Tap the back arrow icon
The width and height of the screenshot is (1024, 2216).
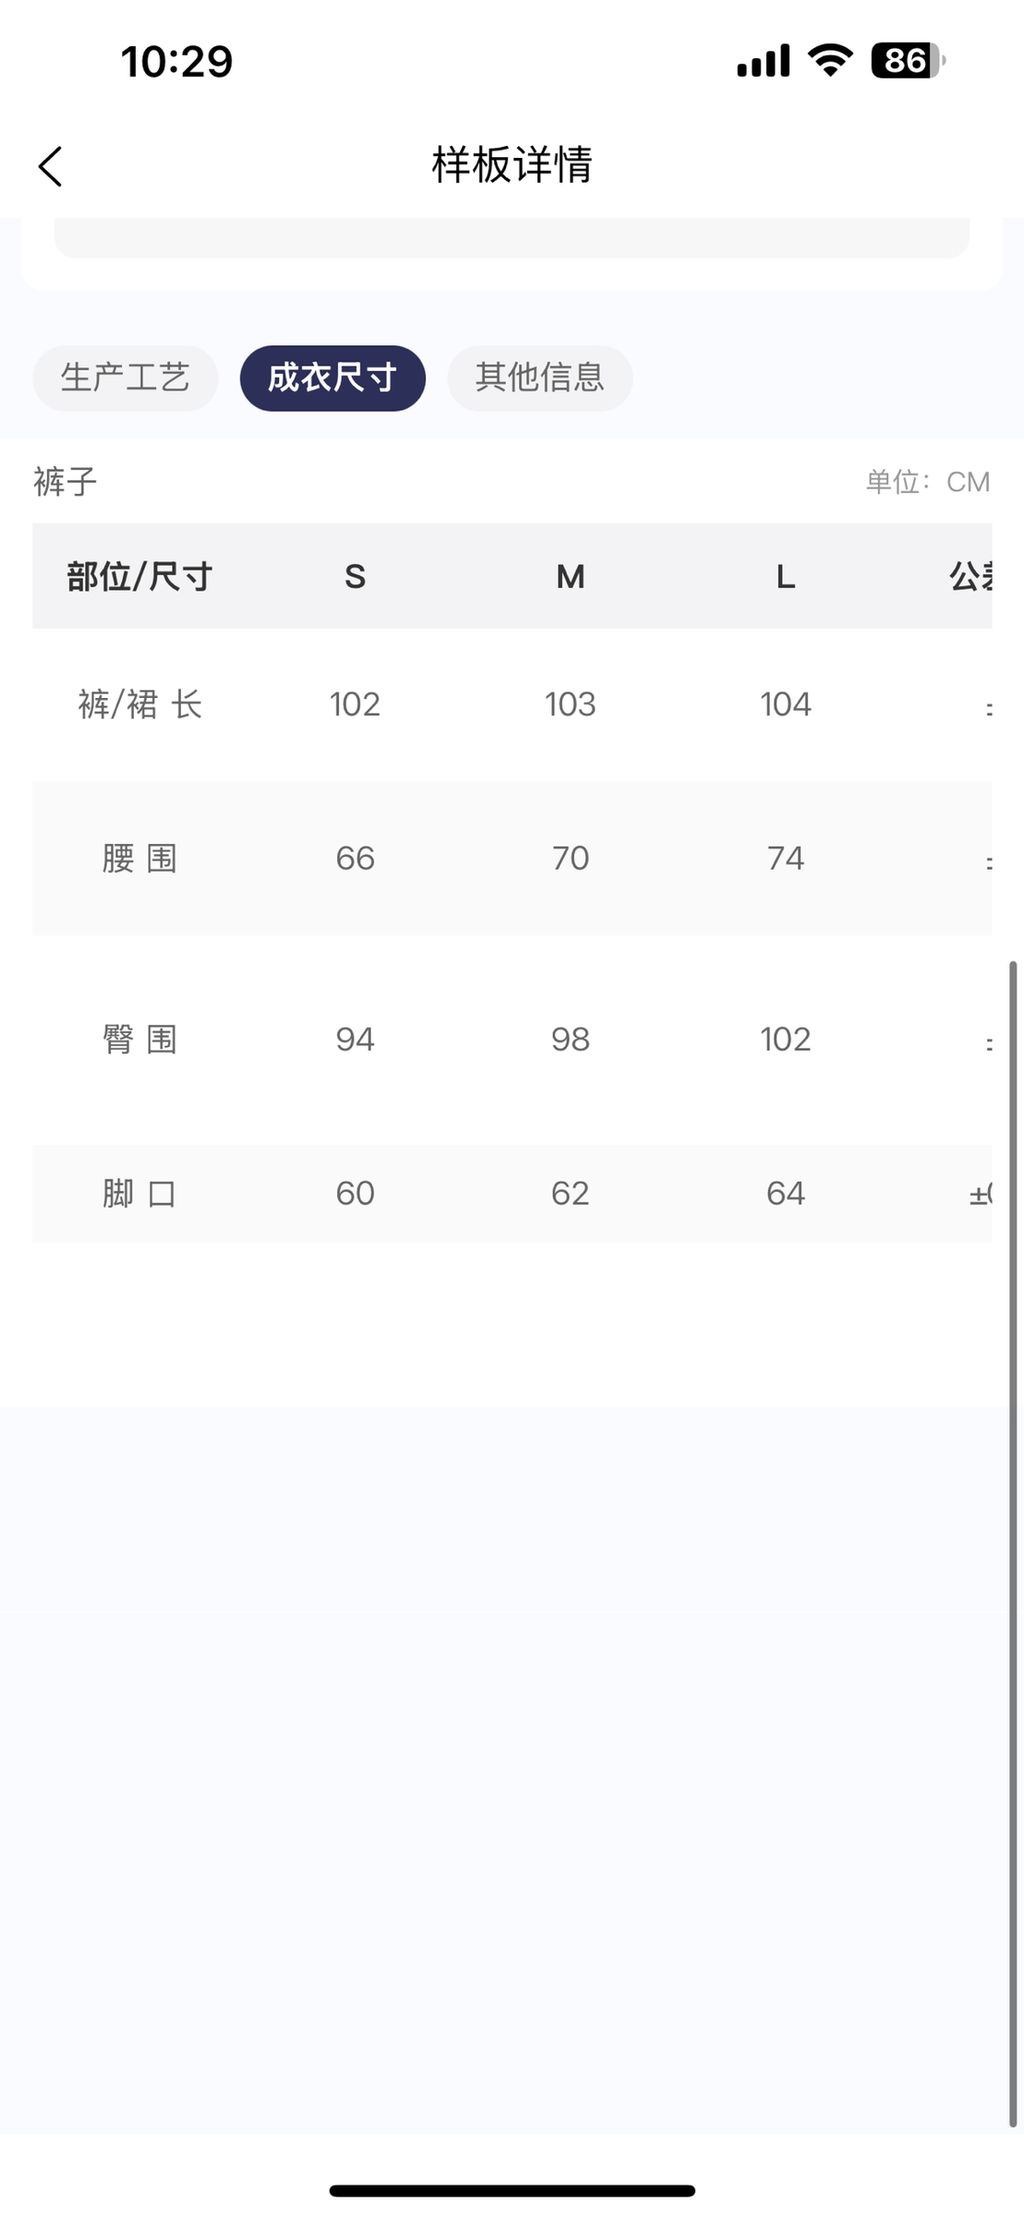click(51, 166)
